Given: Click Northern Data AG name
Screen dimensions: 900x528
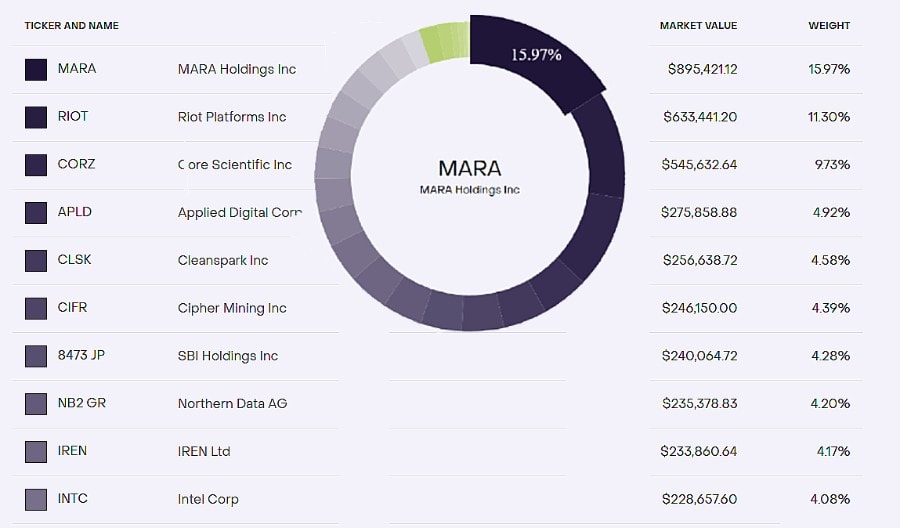Looking at the screenshot, I should click(232, 403).
